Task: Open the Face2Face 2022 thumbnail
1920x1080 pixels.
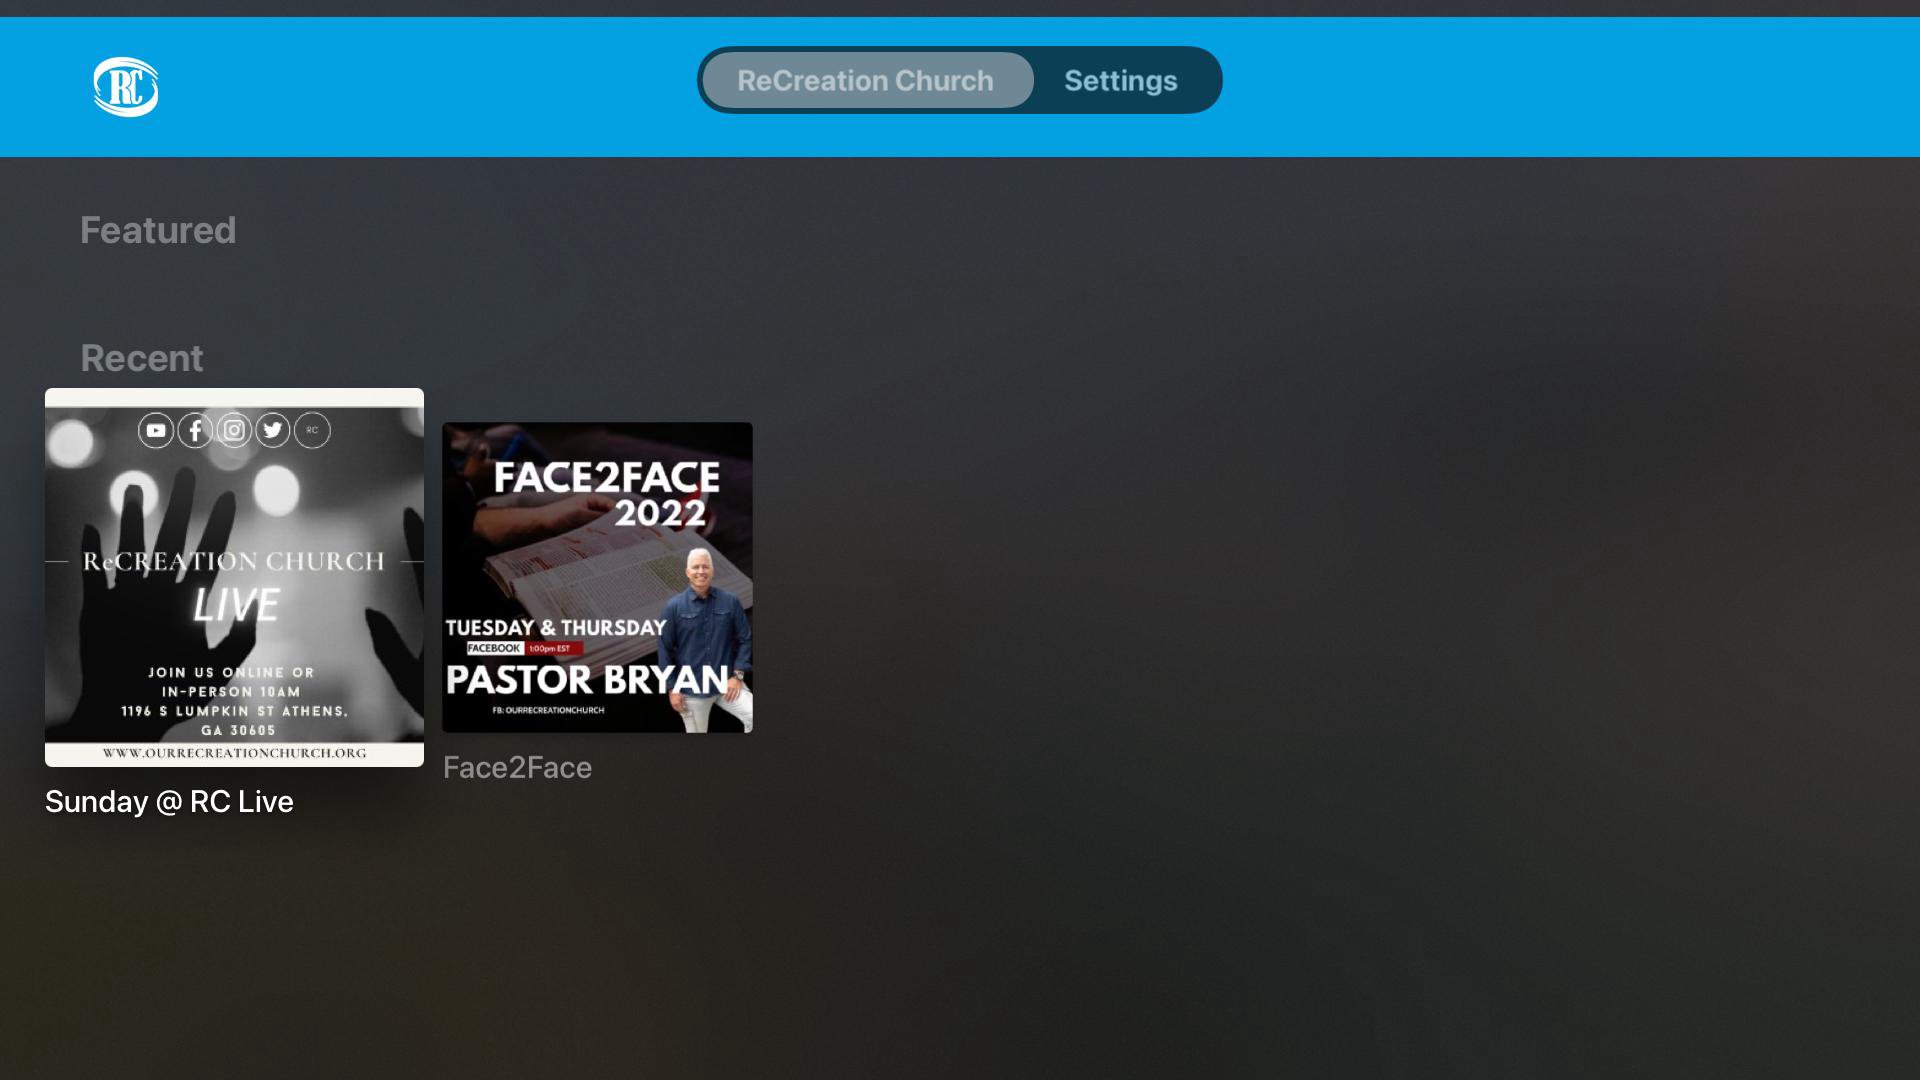Action: (597, 577)
